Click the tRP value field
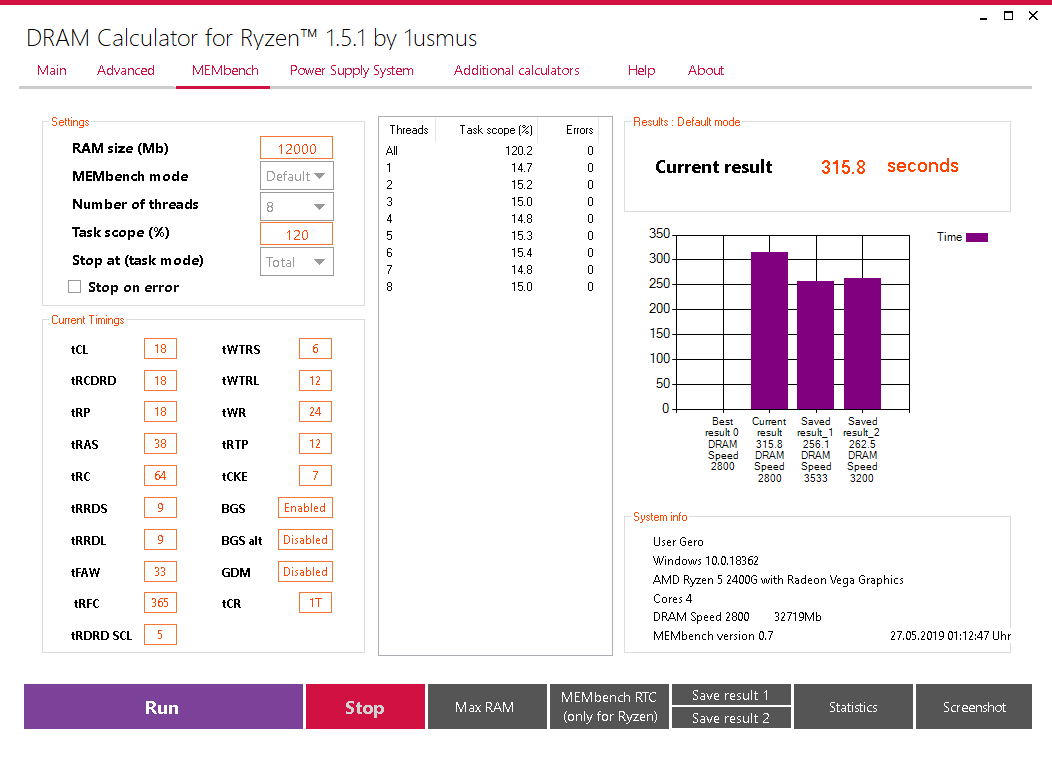Screen dimensions: 1052x771 coord(160,412)
